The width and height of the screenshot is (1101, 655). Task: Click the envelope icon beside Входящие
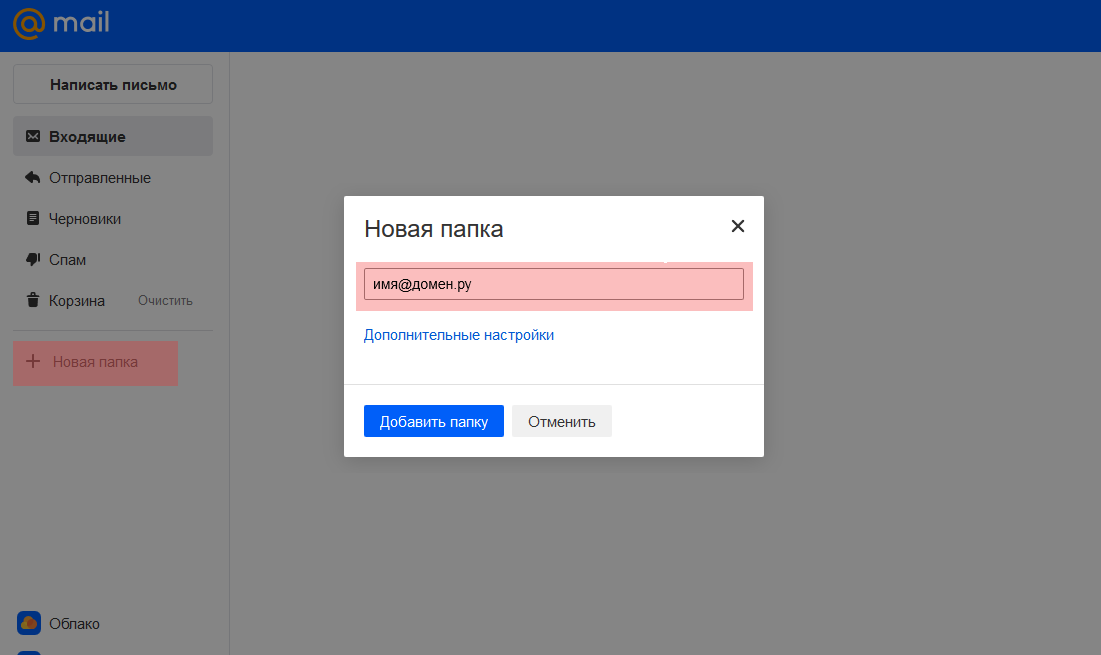pyautogui.click(x=33, y=137)
